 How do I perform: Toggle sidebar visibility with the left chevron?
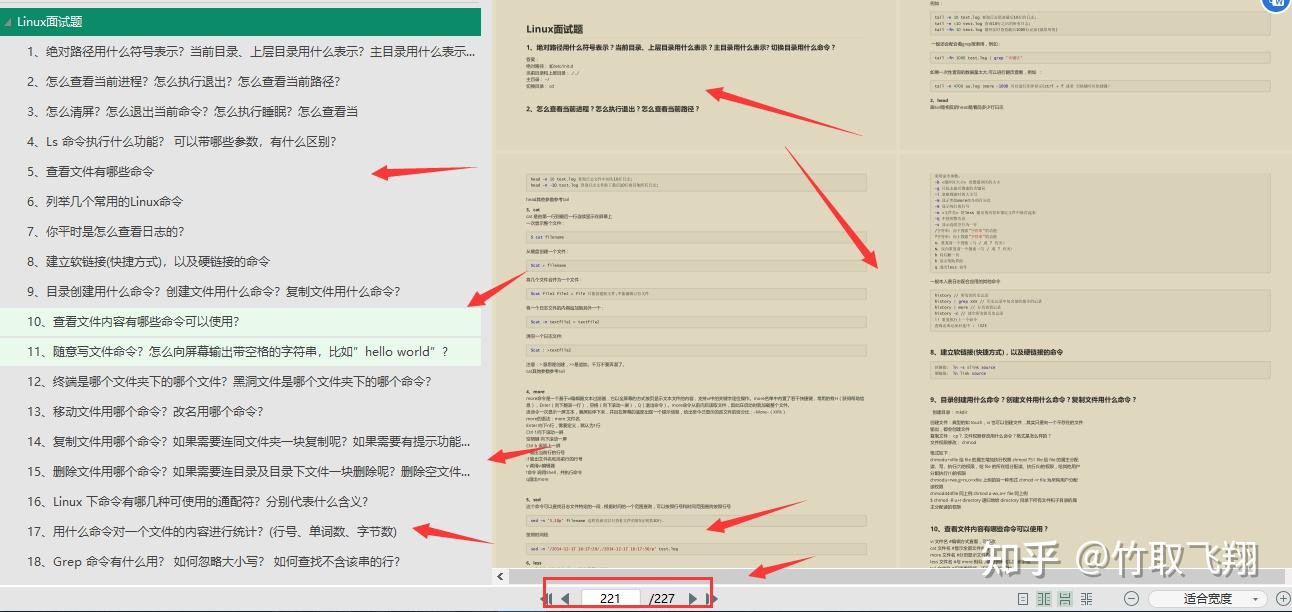(x=501, y=577)
